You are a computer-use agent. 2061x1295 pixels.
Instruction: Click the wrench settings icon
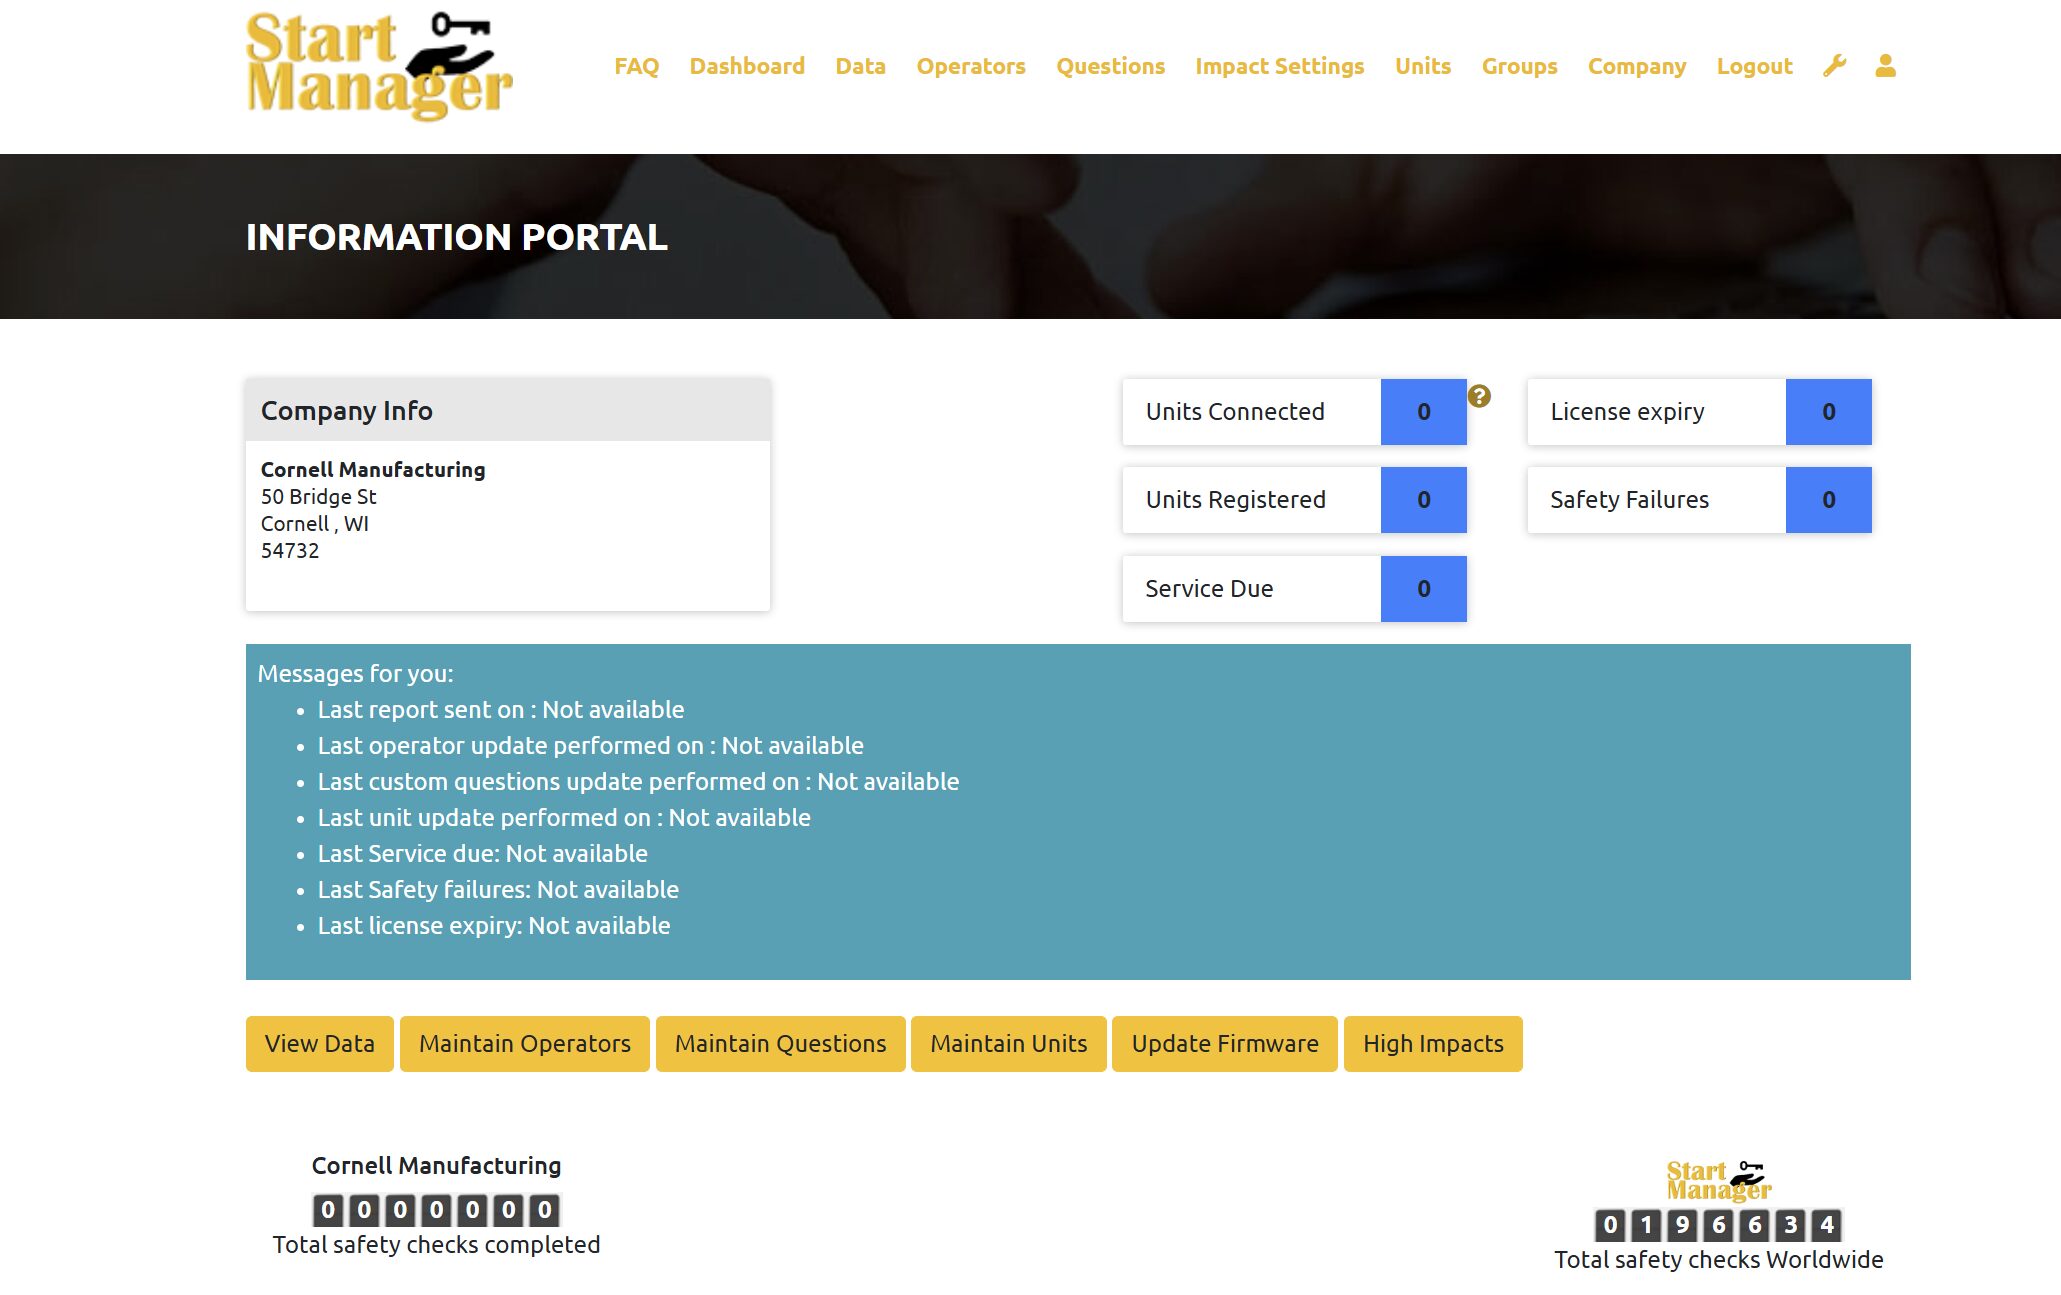[1834, 66]
